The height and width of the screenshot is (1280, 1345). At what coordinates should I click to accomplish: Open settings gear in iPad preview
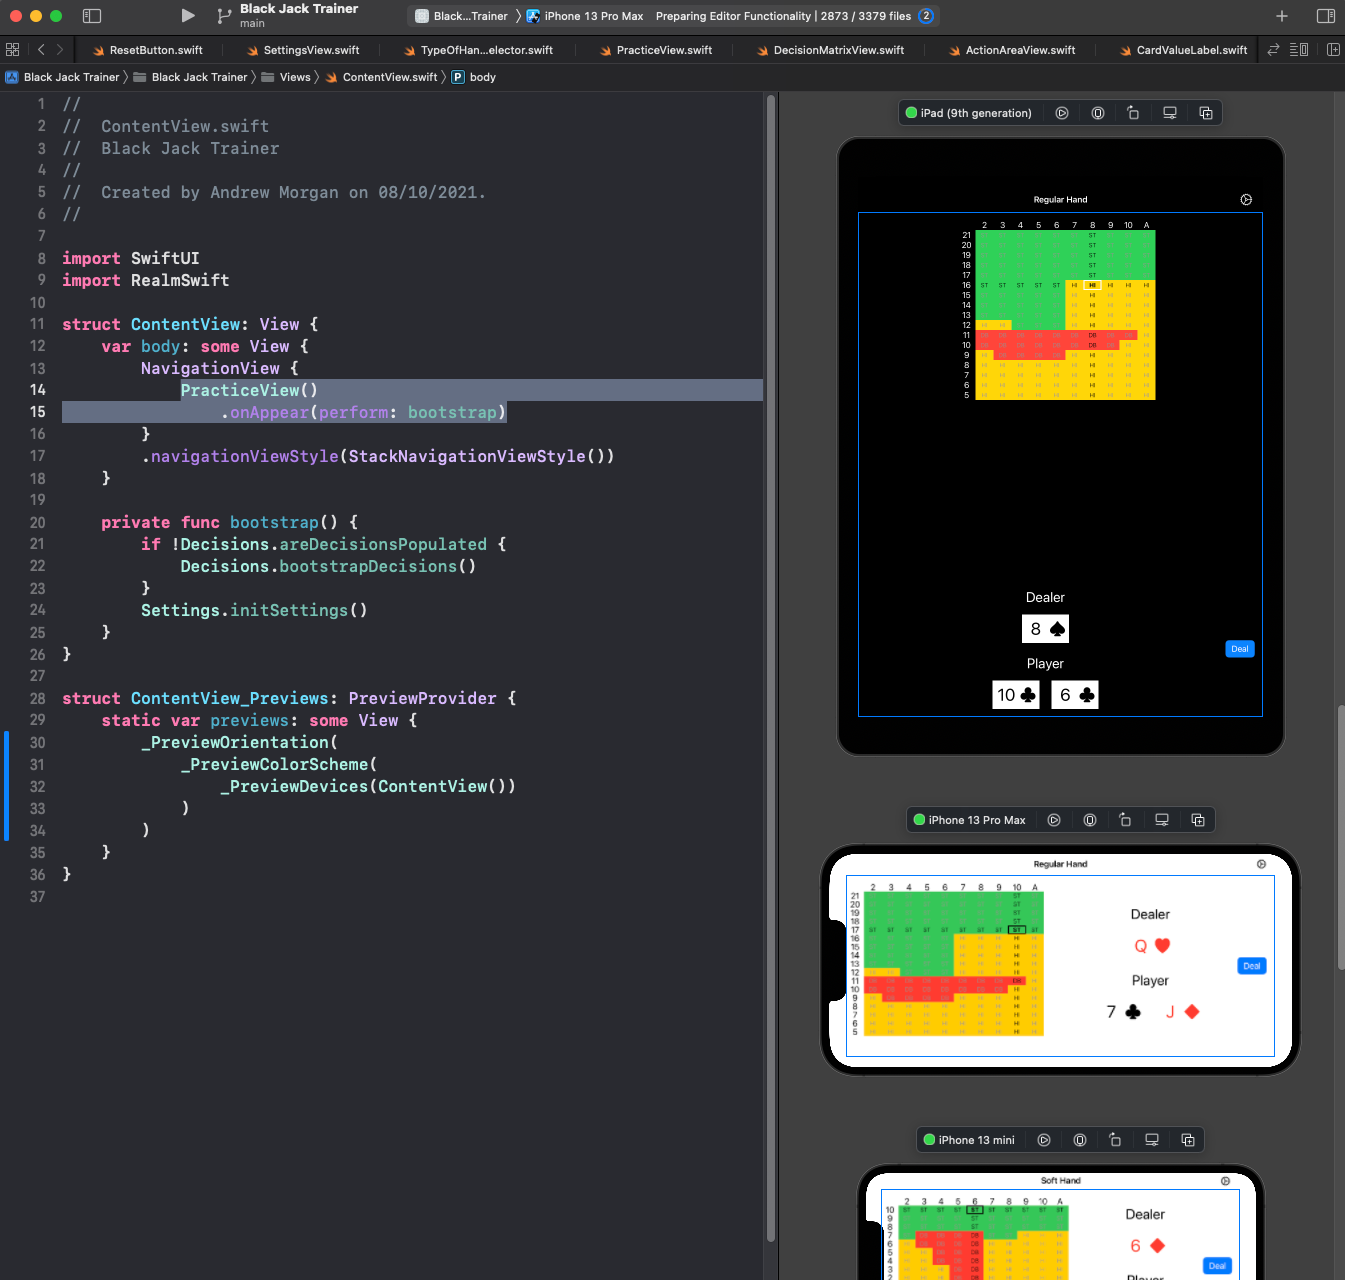[x=1246, y=200]
